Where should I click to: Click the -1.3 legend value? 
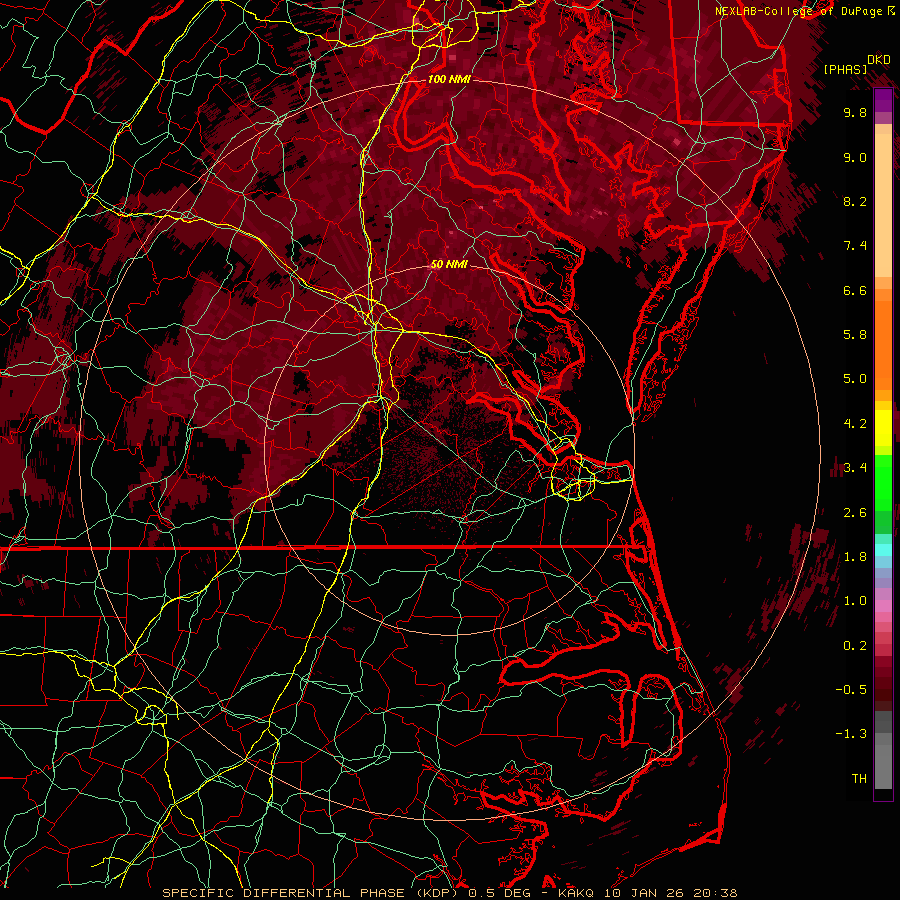coord(851,734)
